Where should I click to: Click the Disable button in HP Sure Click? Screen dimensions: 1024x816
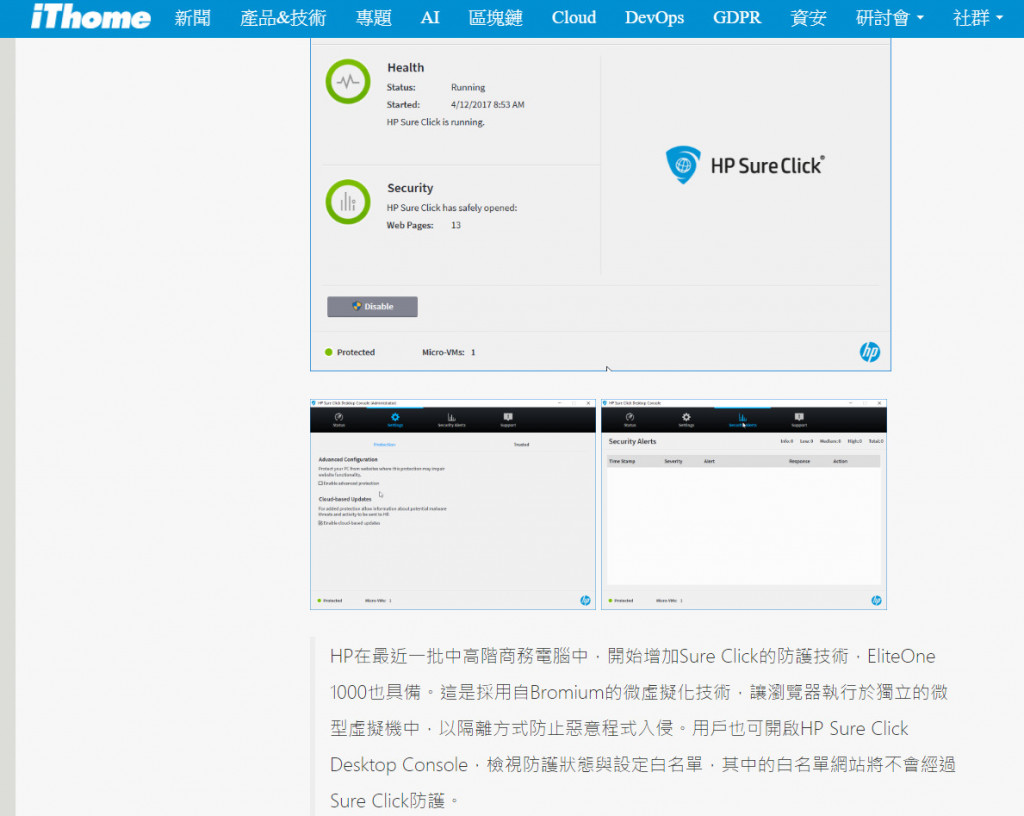[372, 306]
